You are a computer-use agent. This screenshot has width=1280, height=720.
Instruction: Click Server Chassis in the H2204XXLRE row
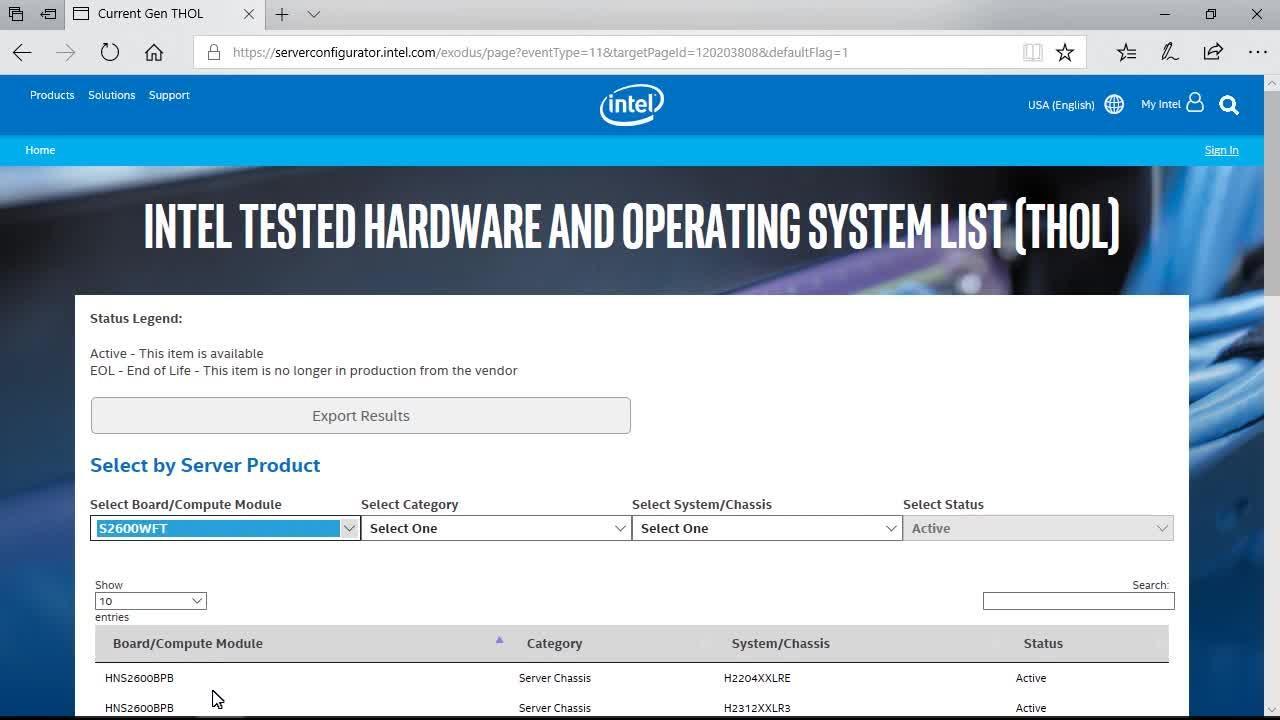555,678
